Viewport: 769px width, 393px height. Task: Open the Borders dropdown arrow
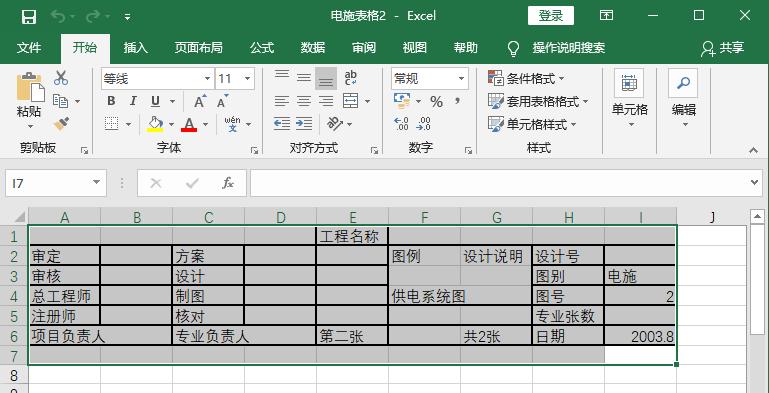tap(128, 125)
